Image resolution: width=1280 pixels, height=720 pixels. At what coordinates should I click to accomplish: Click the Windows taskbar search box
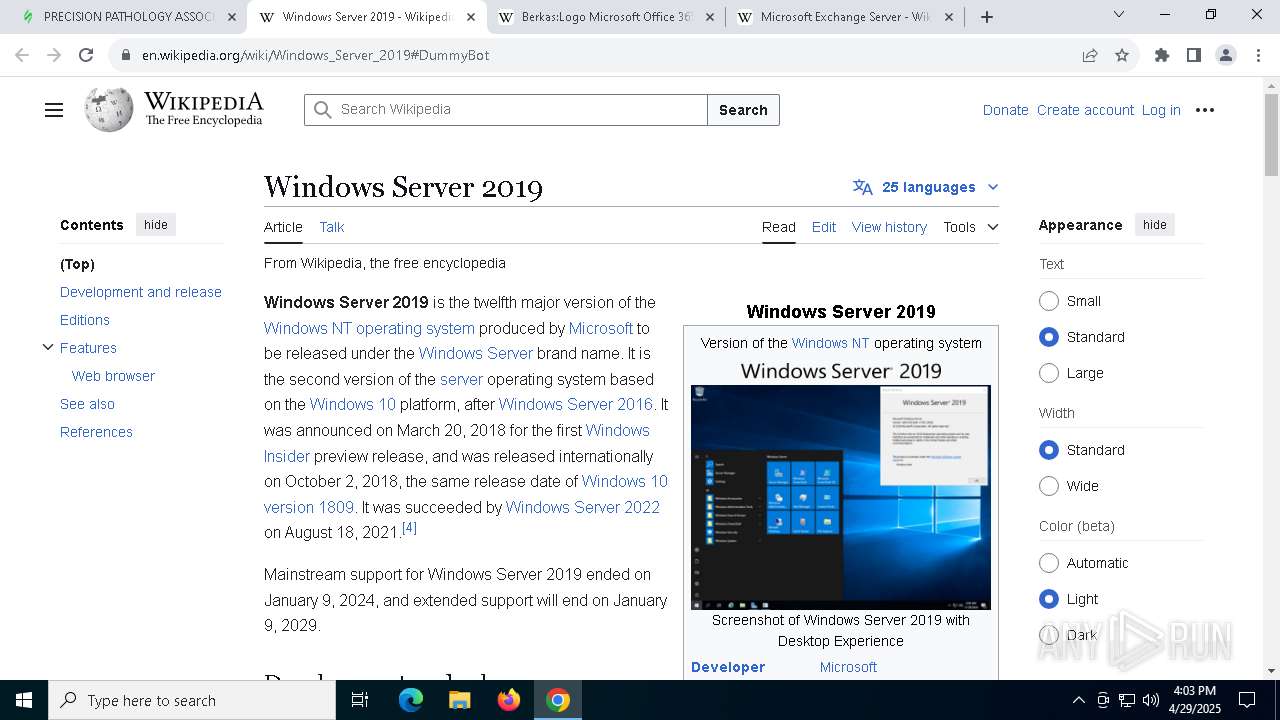click(x=192, y=700)
